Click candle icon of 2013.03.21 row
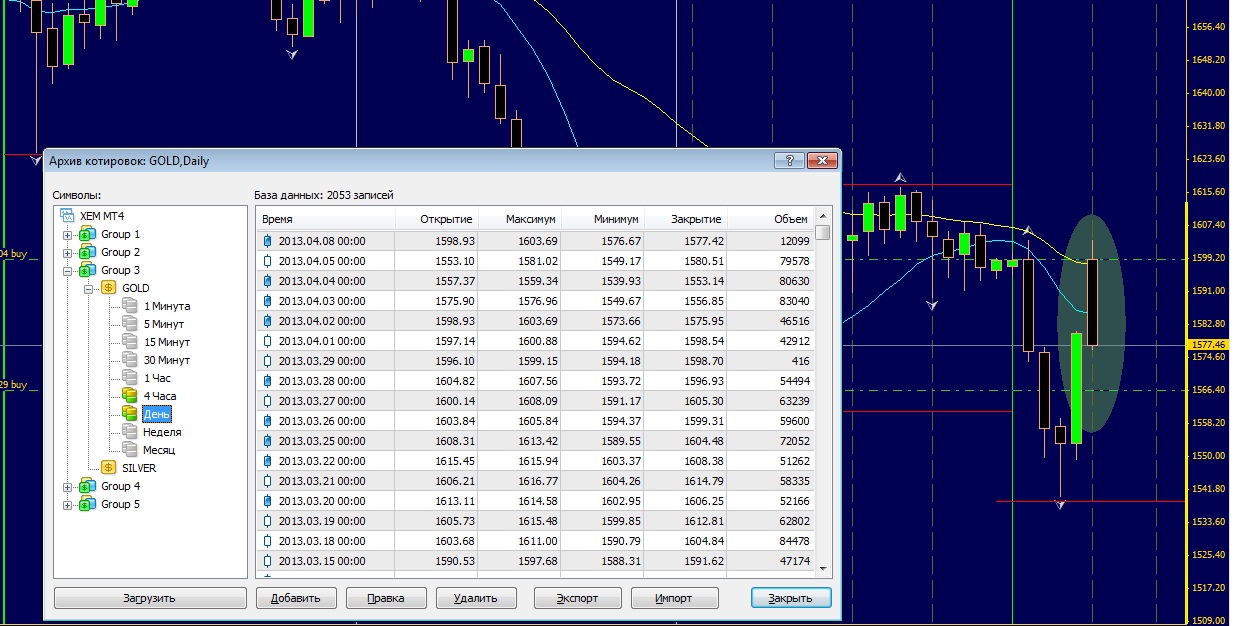This screenshot has width=1235, height=626. 267,481
